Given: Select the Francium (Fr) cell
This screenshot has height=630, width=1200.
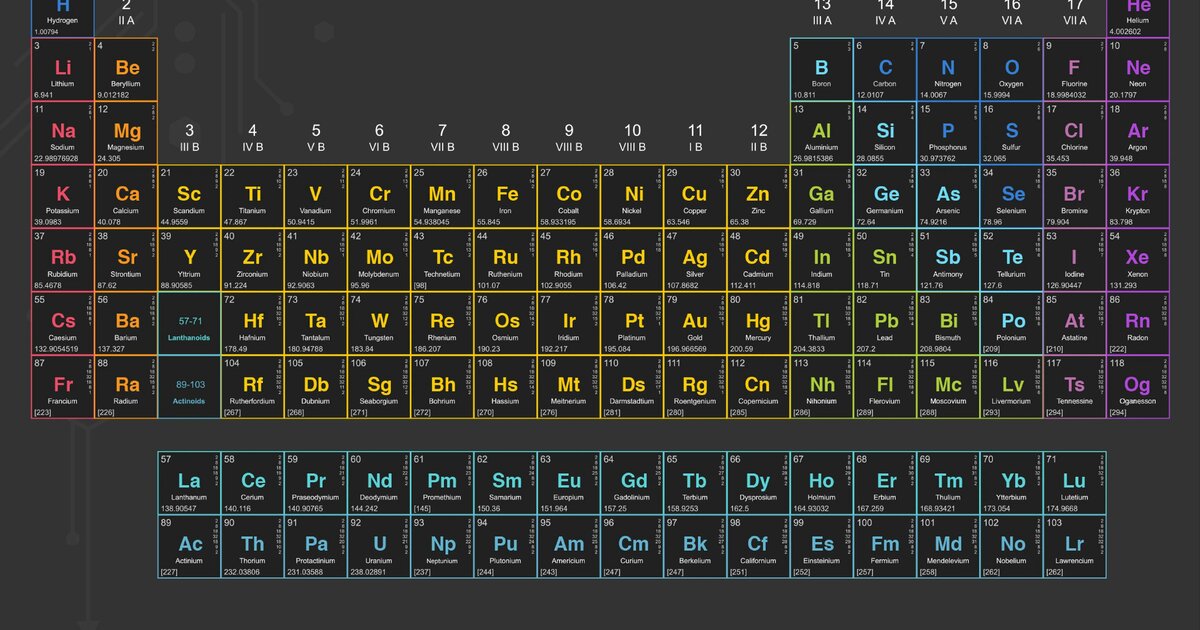Looking at the screenshot, I should 63,387.
